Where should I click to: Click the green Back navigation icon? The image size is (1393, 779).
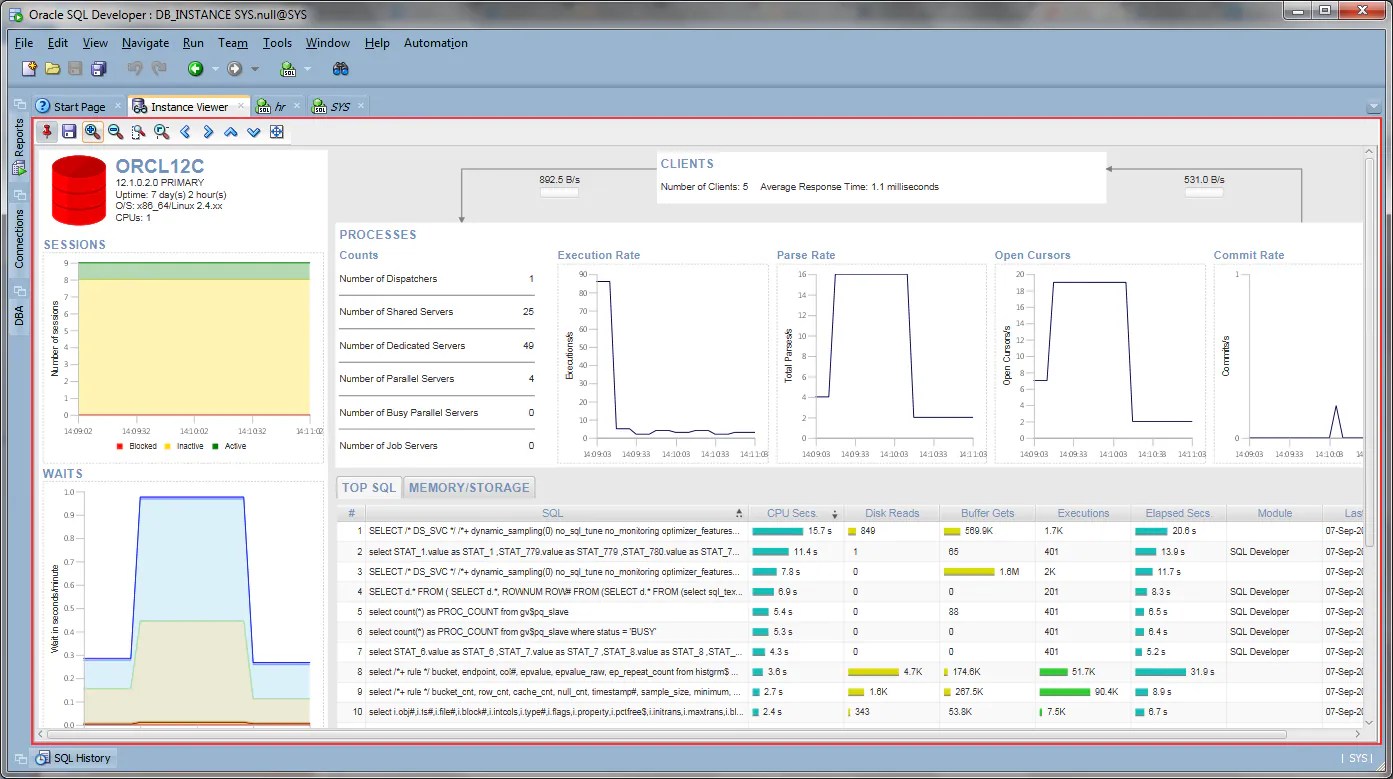196,69
